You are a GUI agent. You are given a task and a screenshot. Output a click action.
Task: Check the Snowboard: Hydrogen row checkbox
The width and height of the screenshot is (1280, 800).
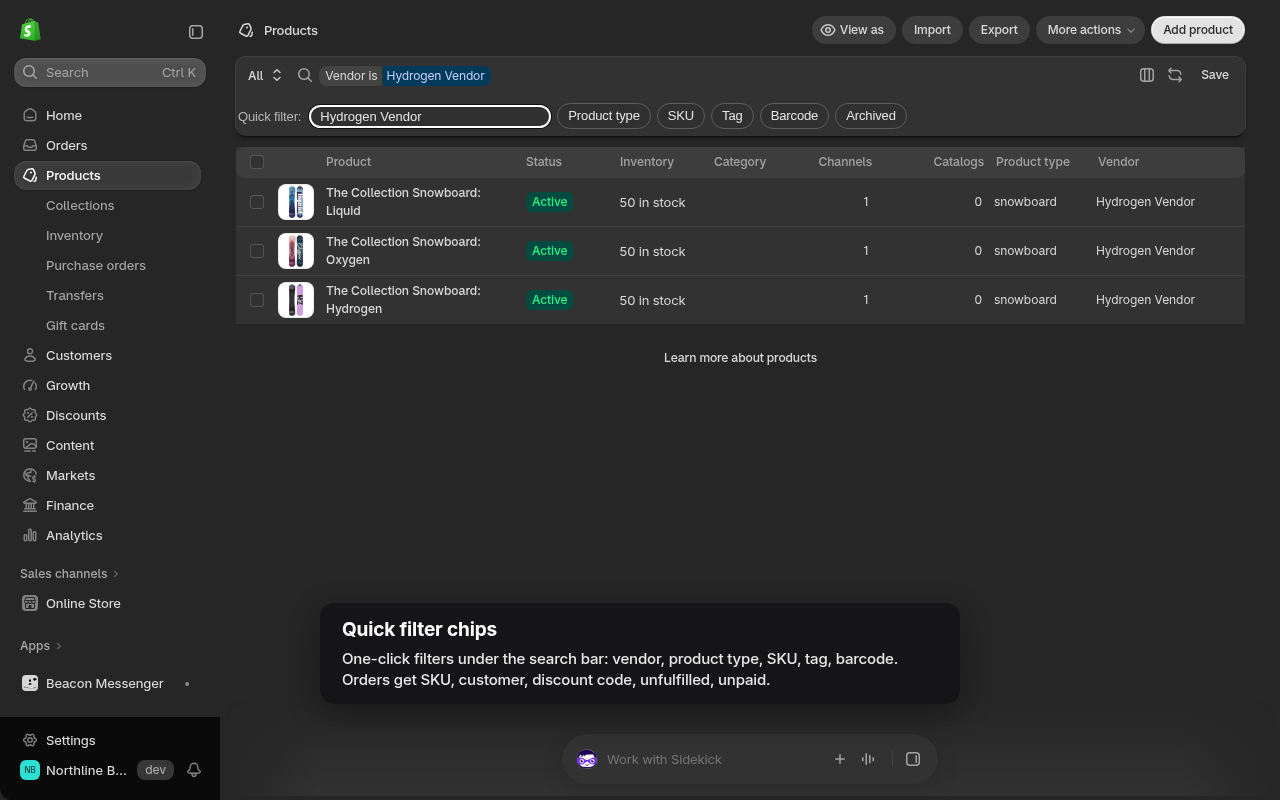pos(257,300)
